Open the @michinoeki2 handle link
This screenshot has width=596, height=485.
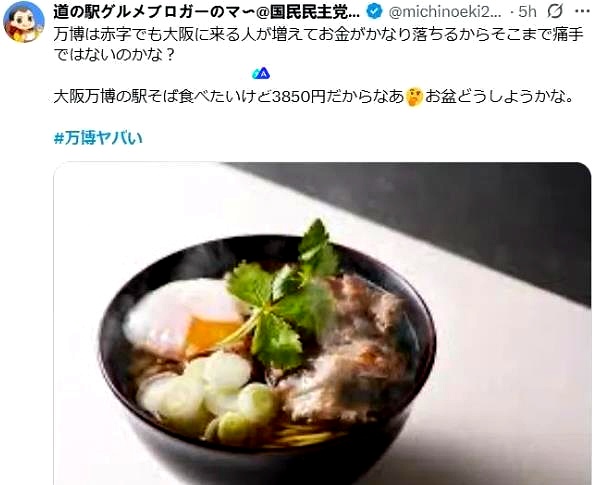click(x=445, y=13)
